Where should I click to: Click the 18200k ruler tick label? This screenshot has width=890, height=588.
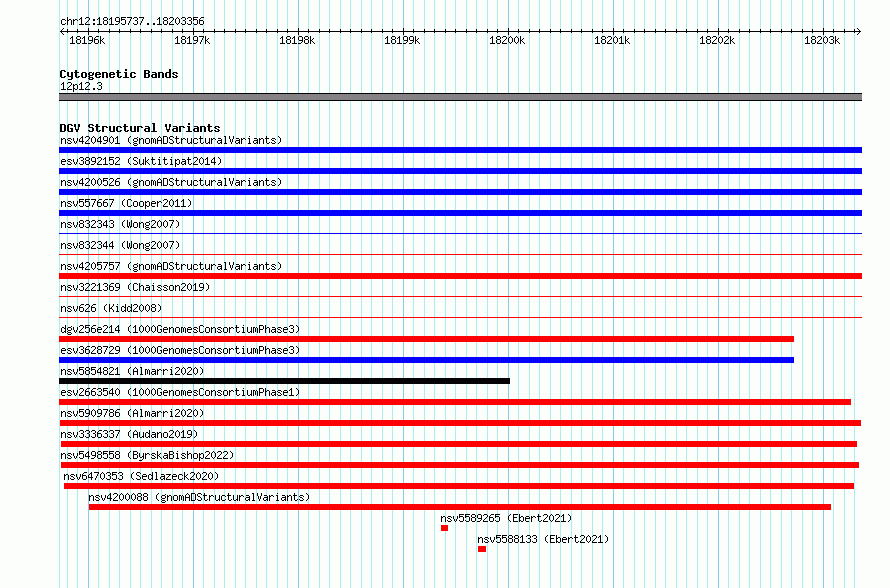507,40
